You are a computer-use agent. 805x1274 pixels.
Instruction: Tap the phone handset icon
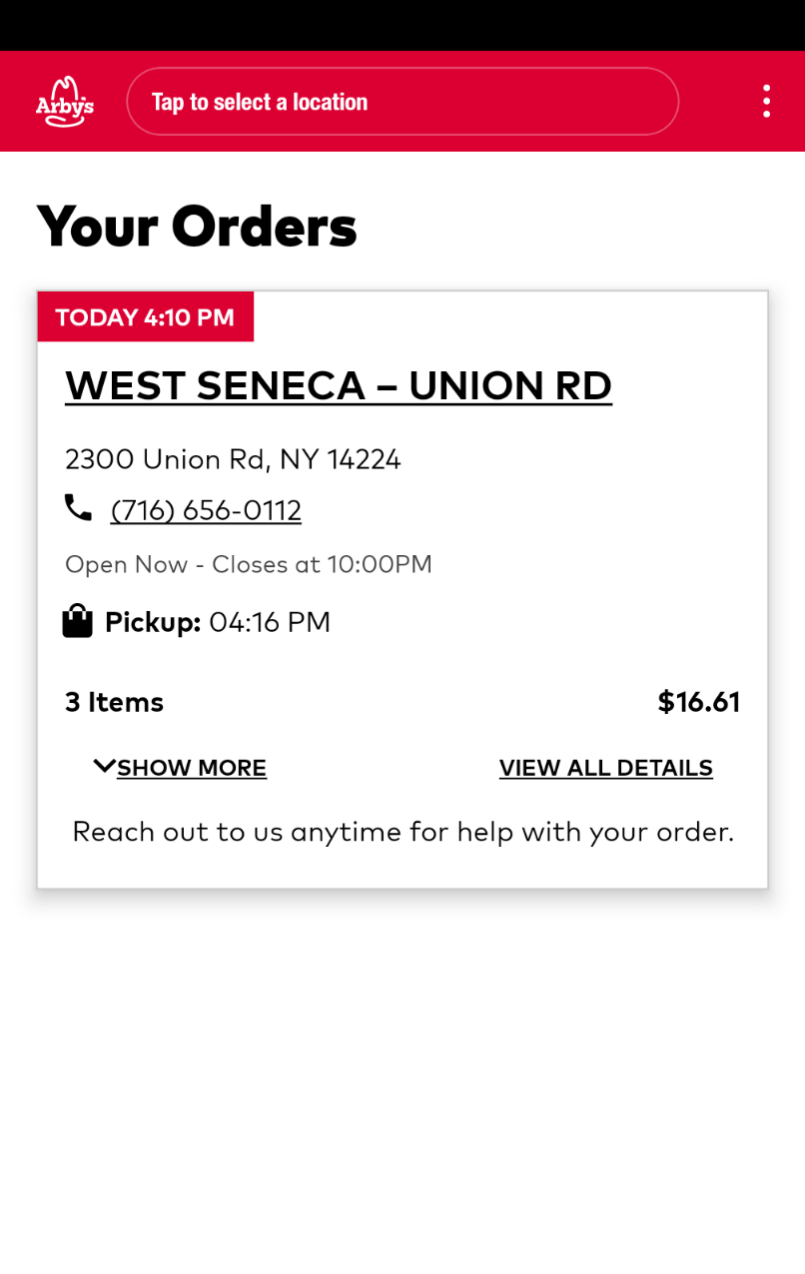(x=78, y=509)
